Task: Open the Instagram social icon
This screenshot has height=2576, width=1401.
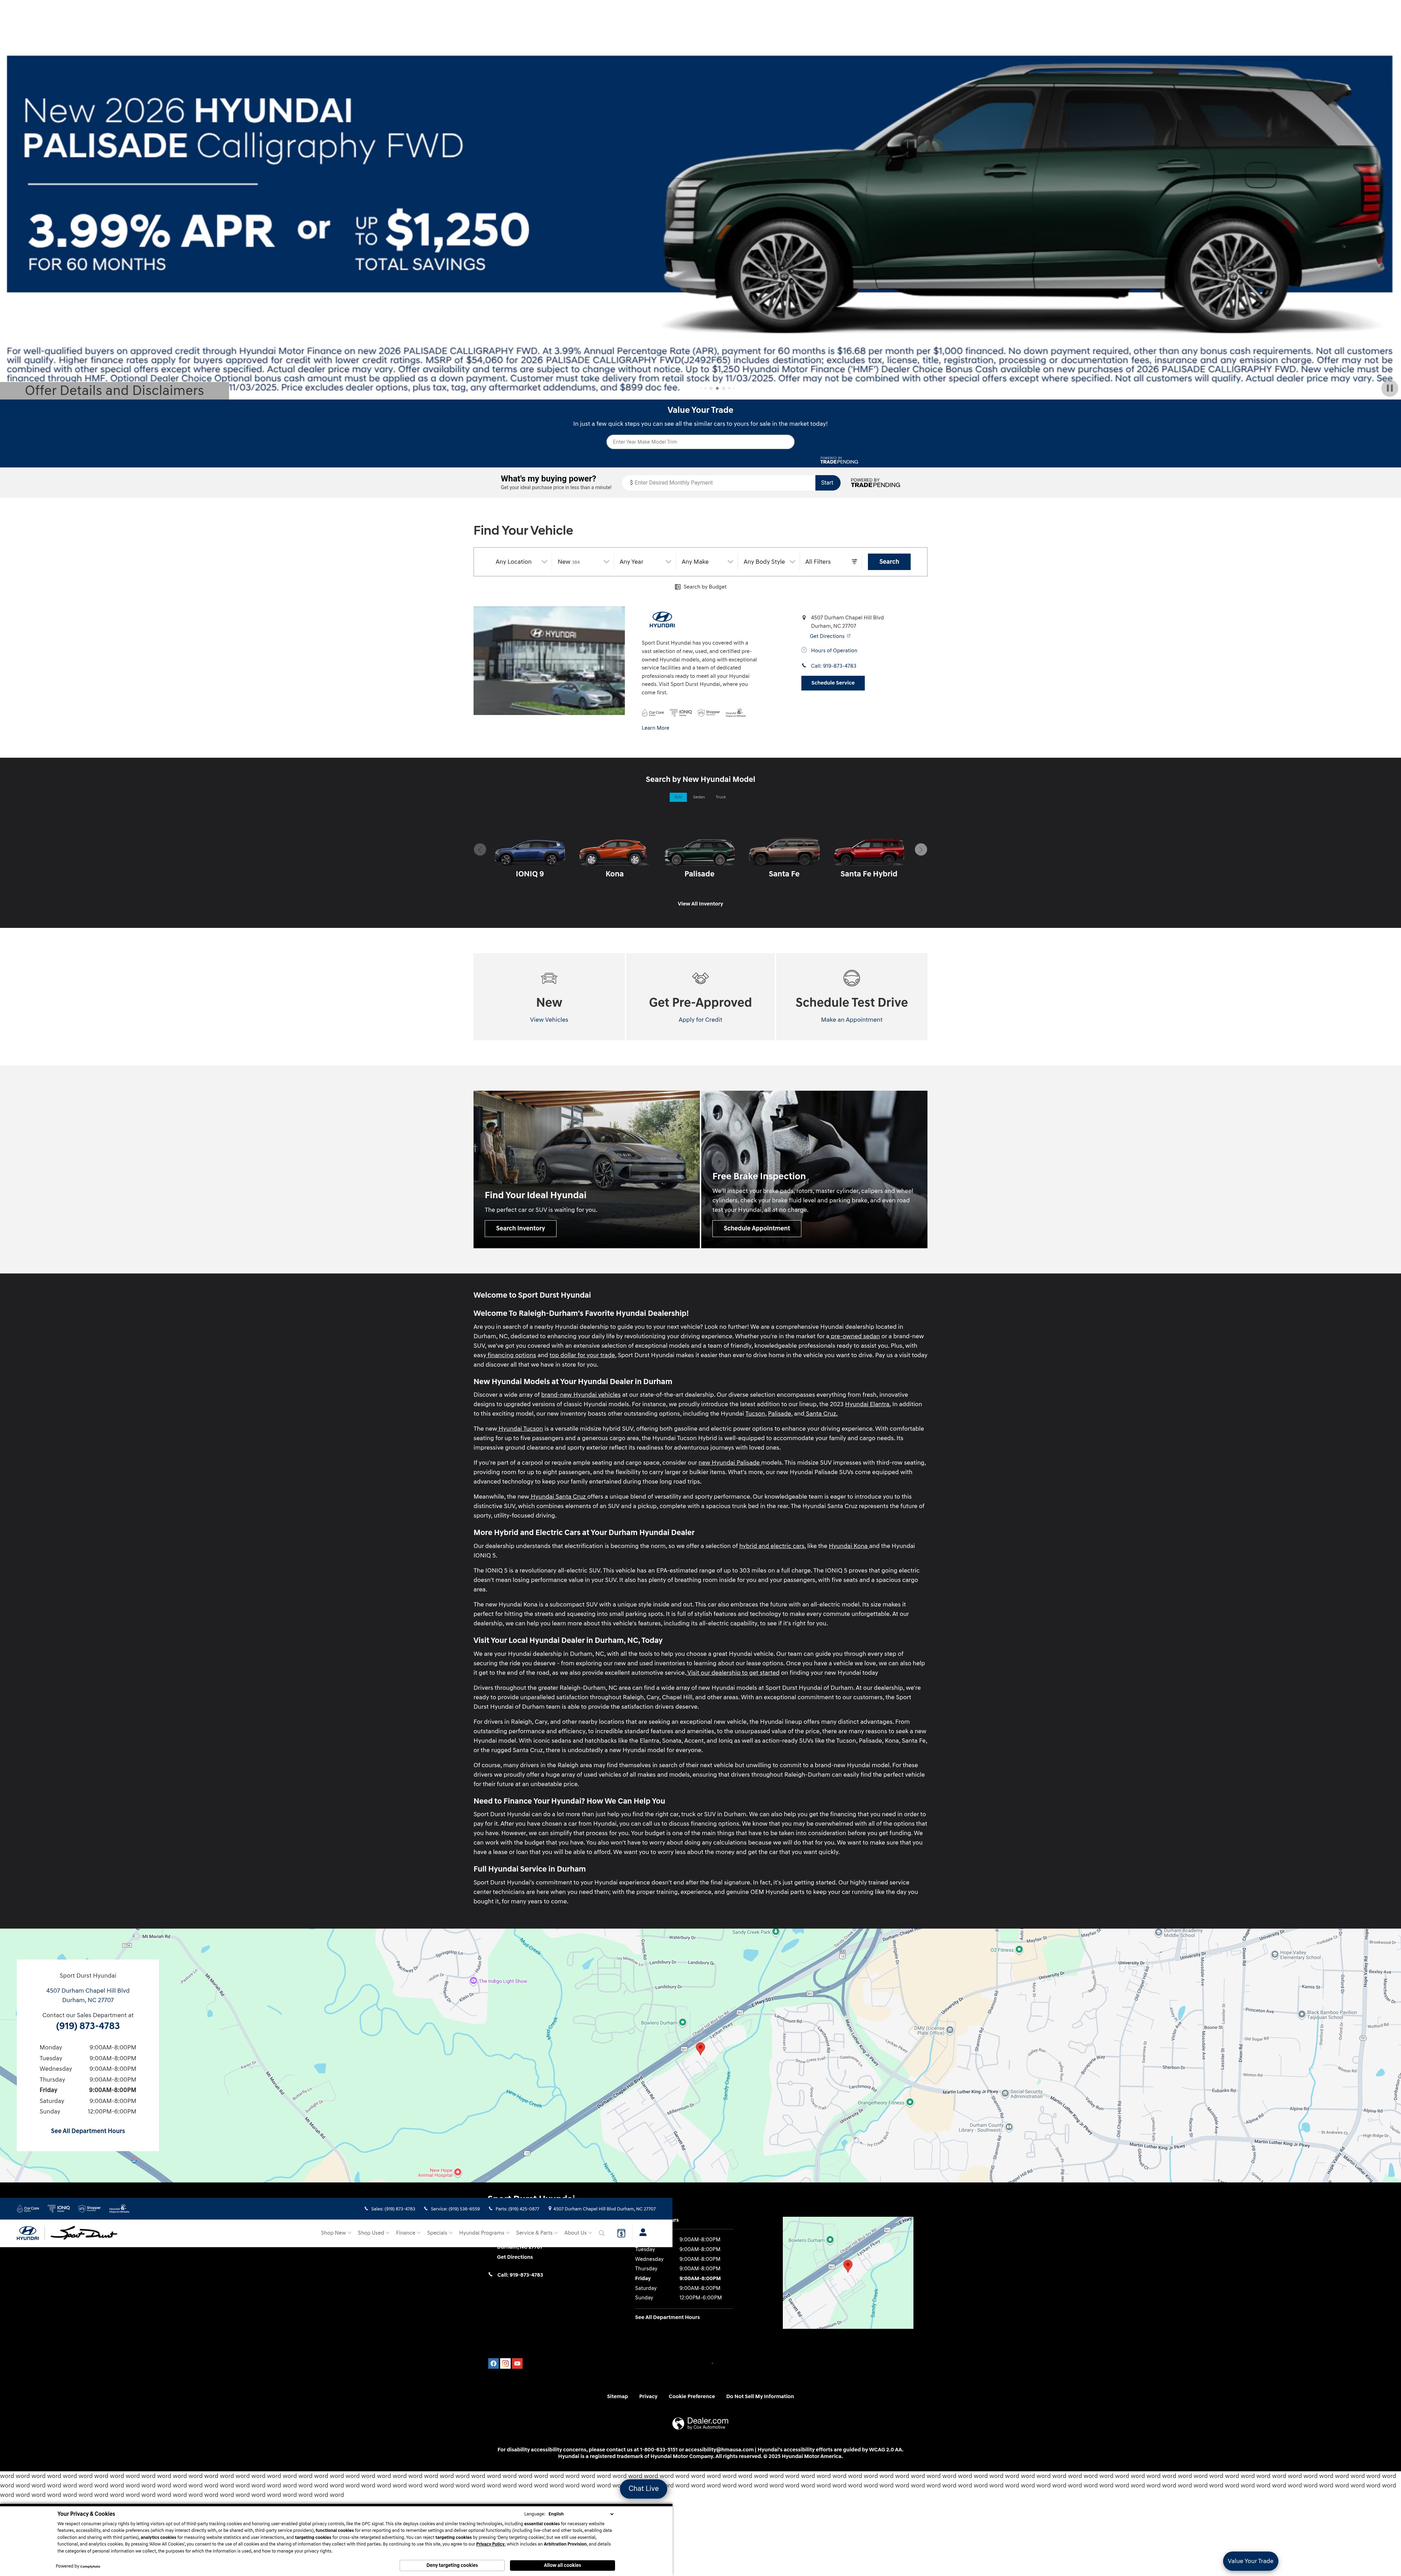Action: click(x=505, y=2364)
